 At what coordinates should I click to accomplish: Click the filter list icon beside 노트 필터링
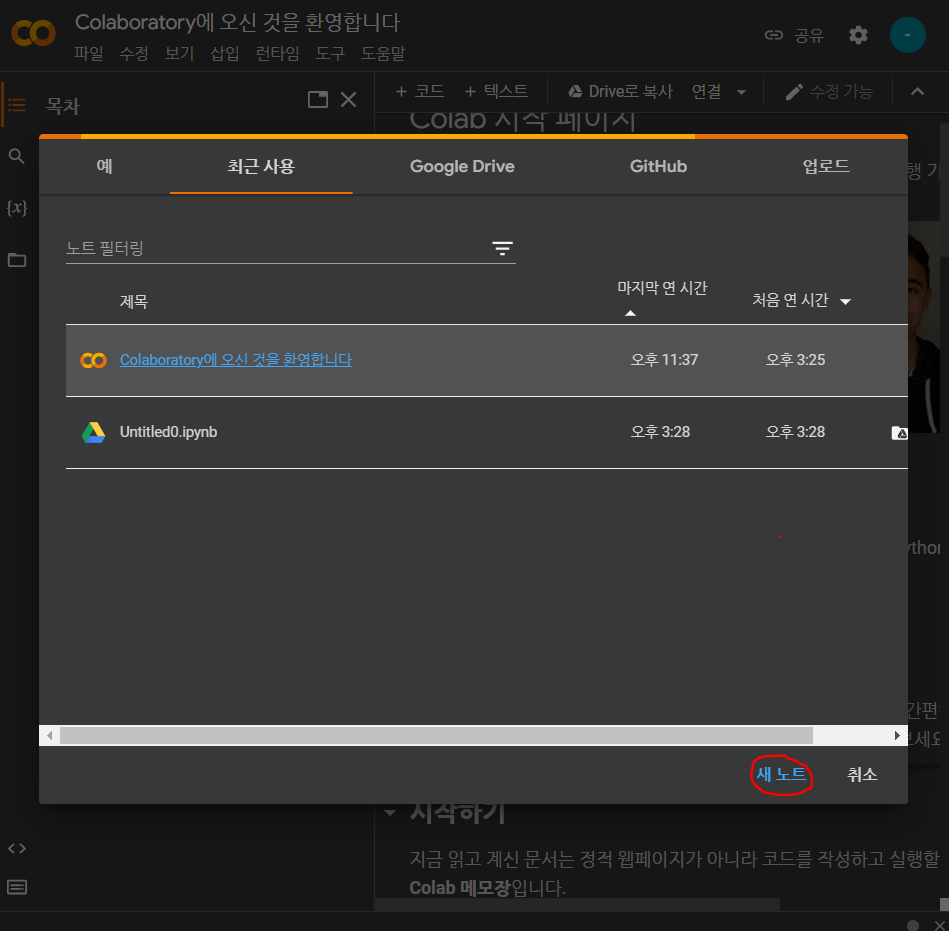502,248
